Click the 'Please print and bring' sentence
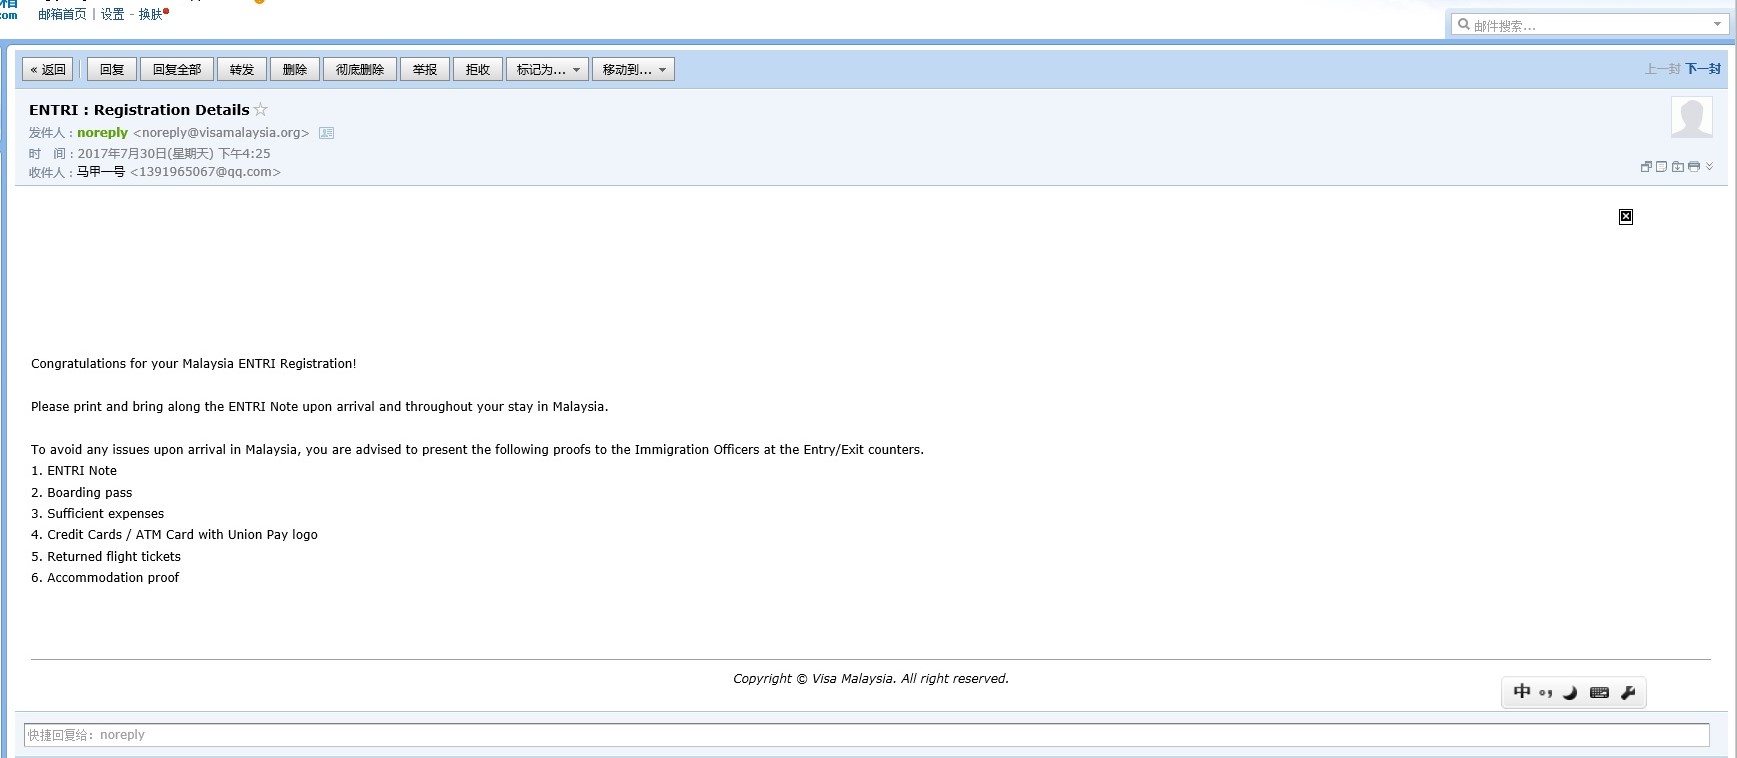Image resolution: width=1737 pixels, height=758 pixels. tap(320, 407)
